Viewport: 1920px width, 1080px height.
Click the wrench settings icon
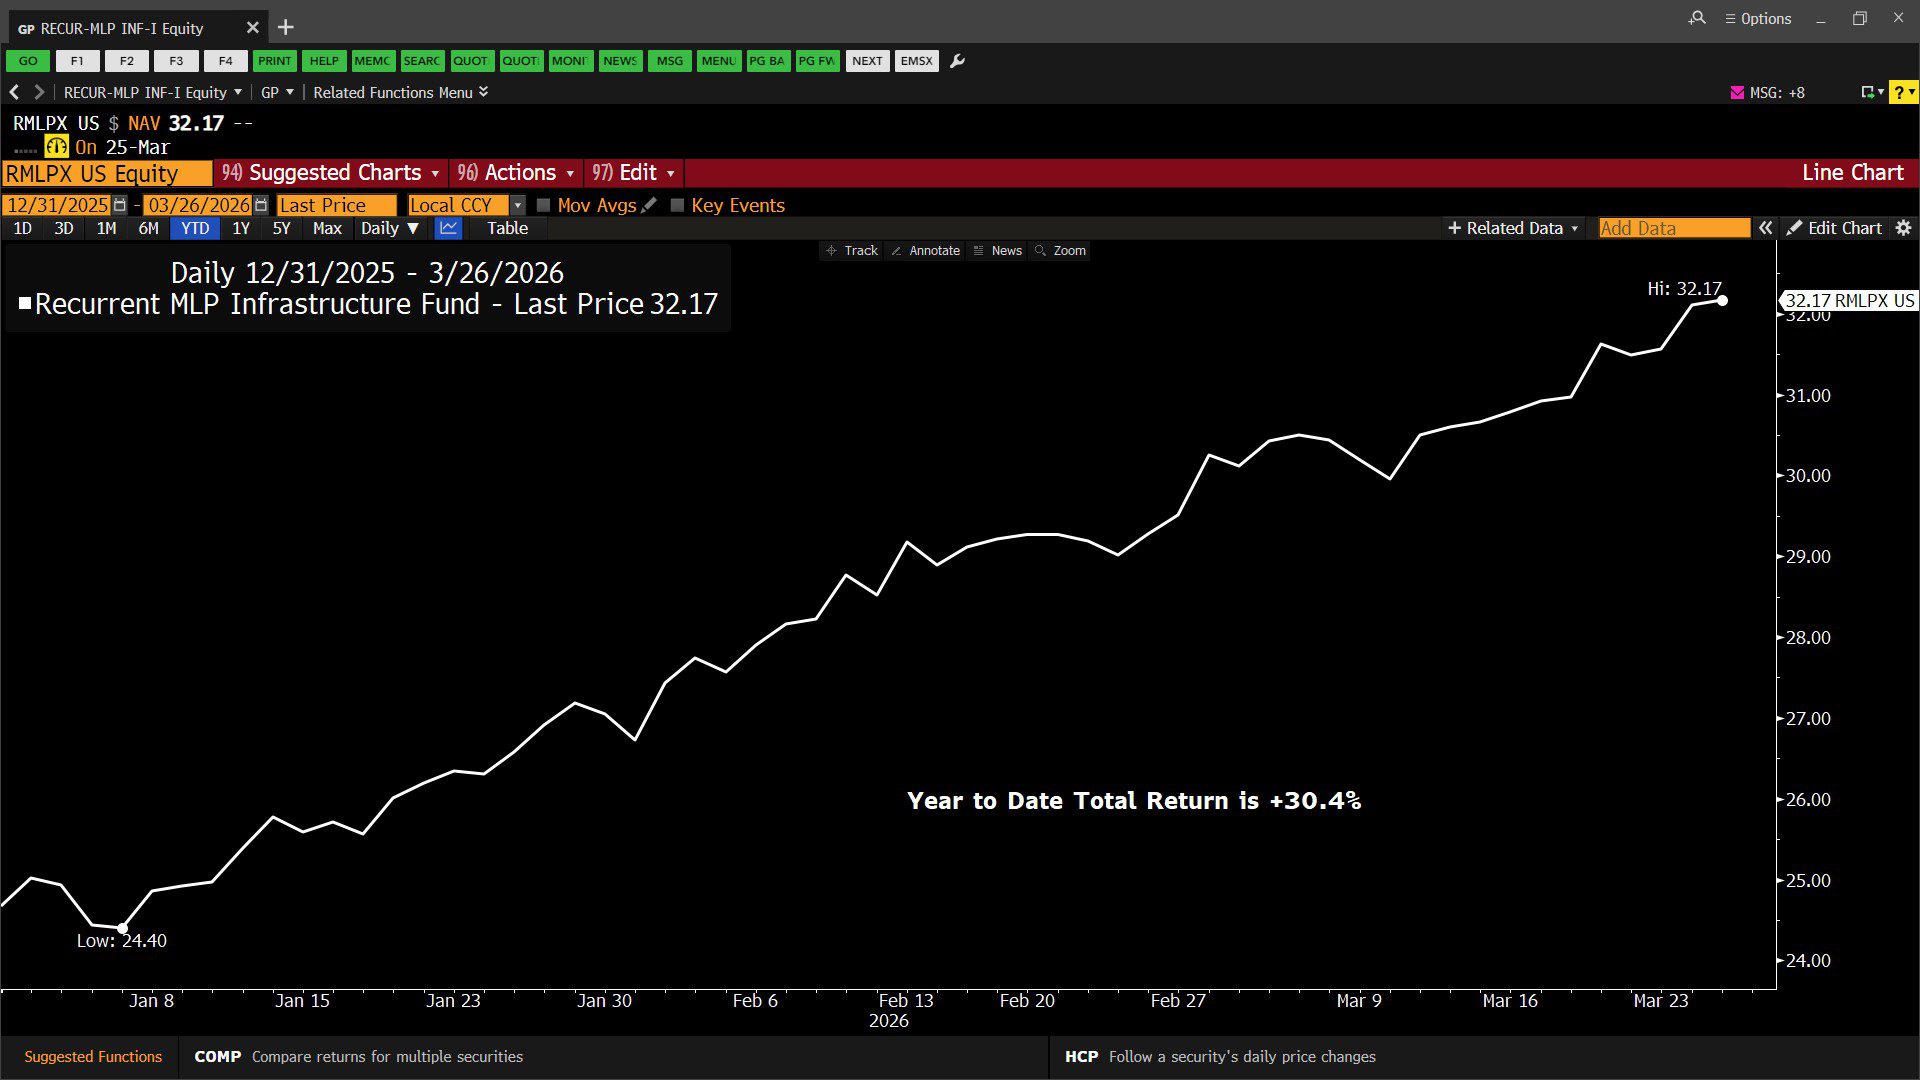[957, 61]
